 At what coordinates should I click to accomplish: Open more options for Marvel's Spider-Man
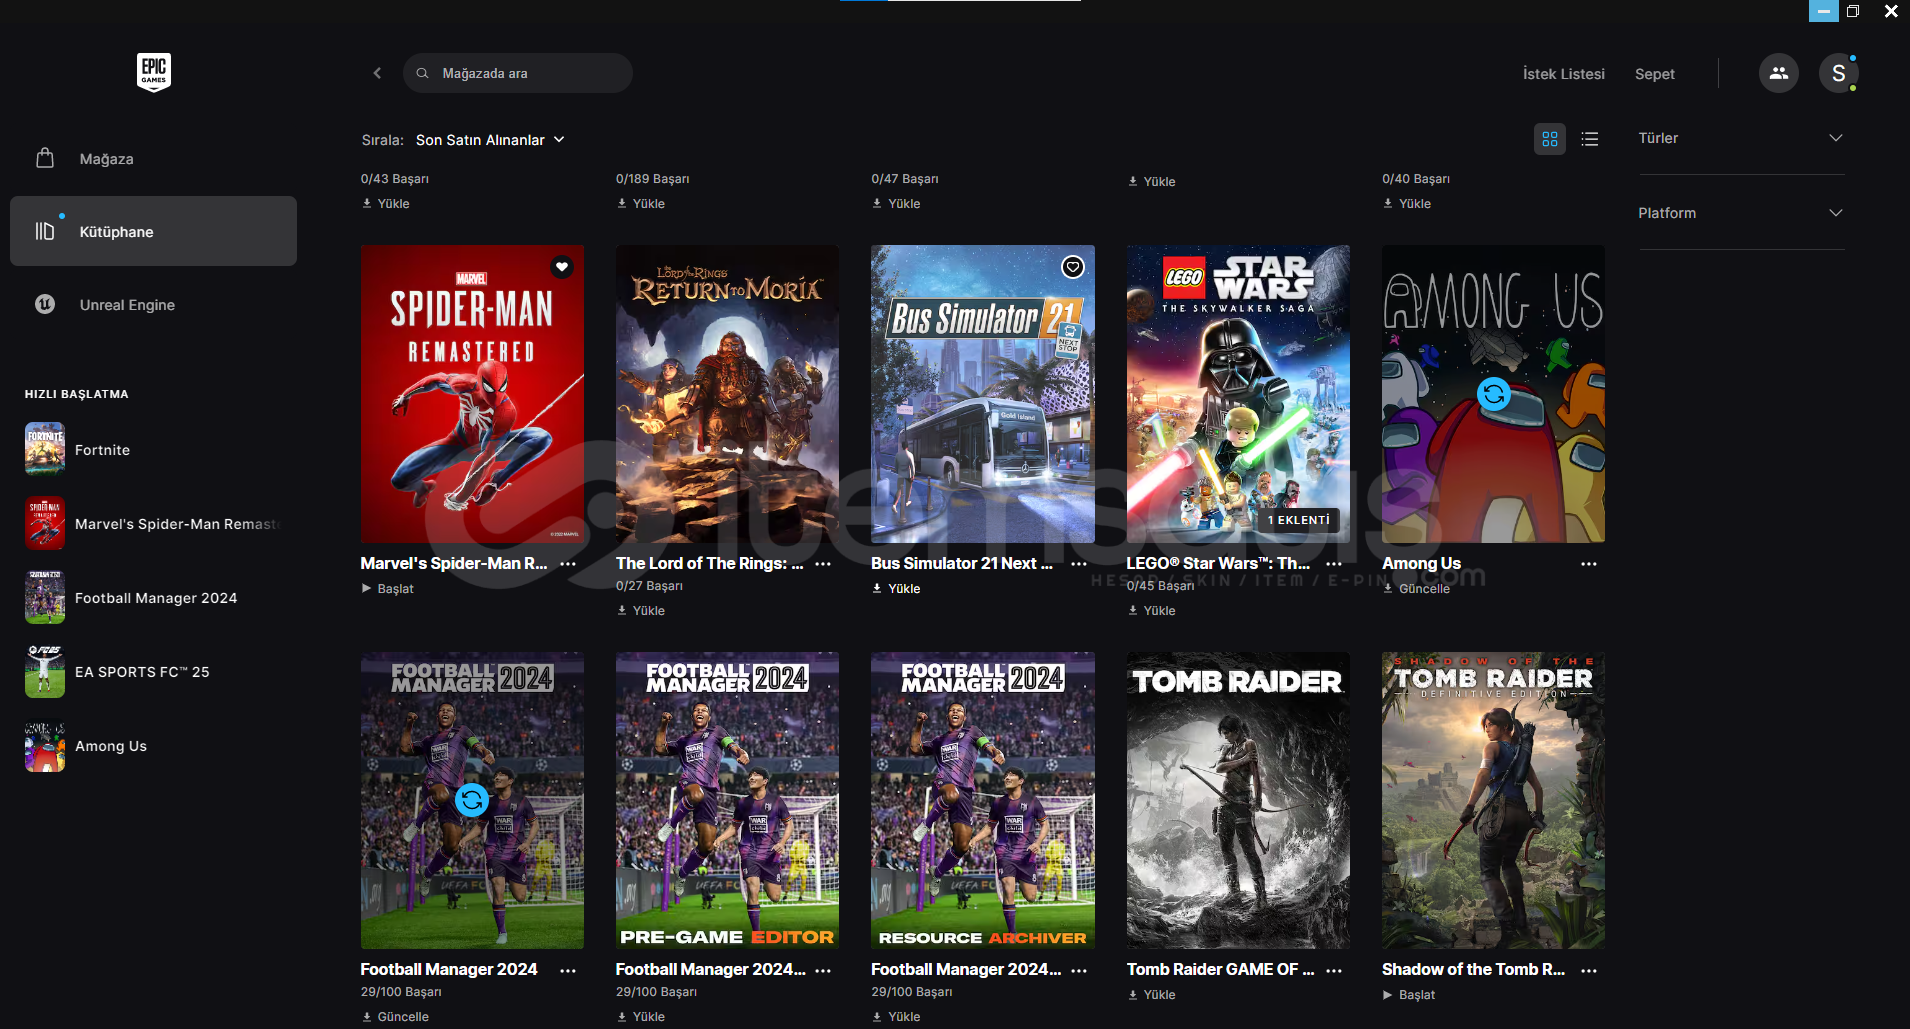tap(568, 564)
